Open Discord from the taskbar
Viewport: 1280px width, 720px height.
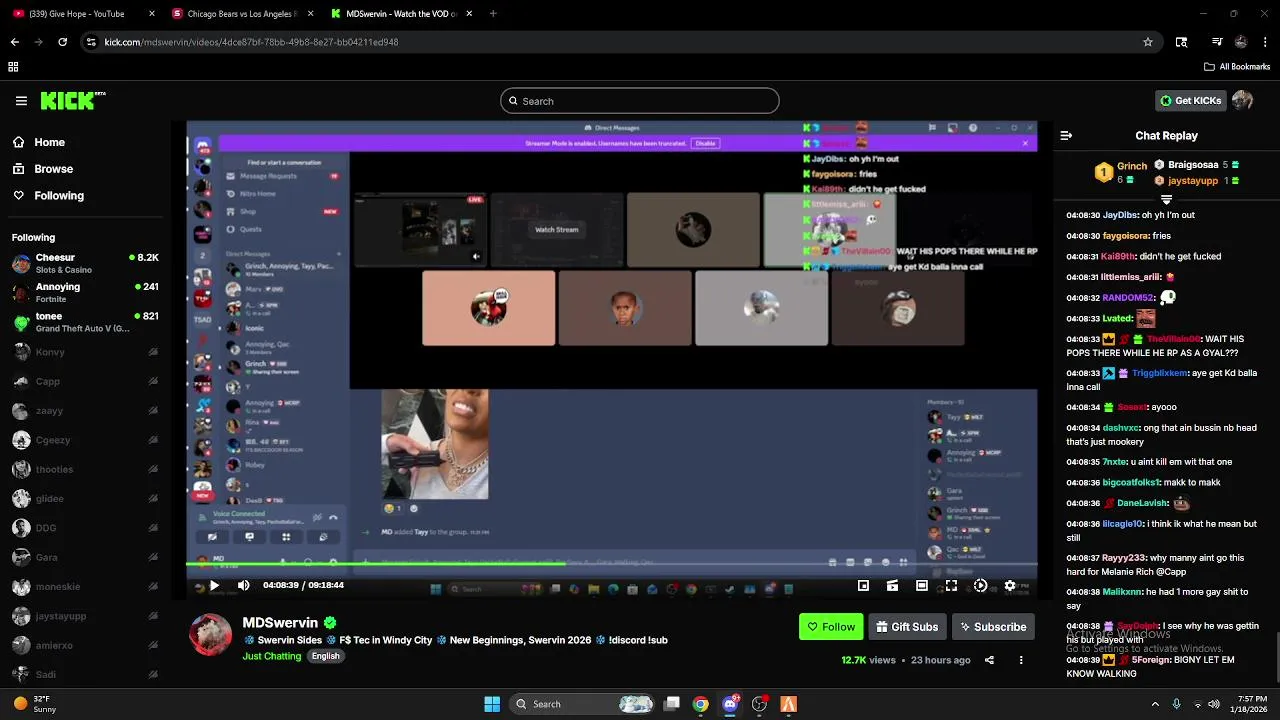730,704
